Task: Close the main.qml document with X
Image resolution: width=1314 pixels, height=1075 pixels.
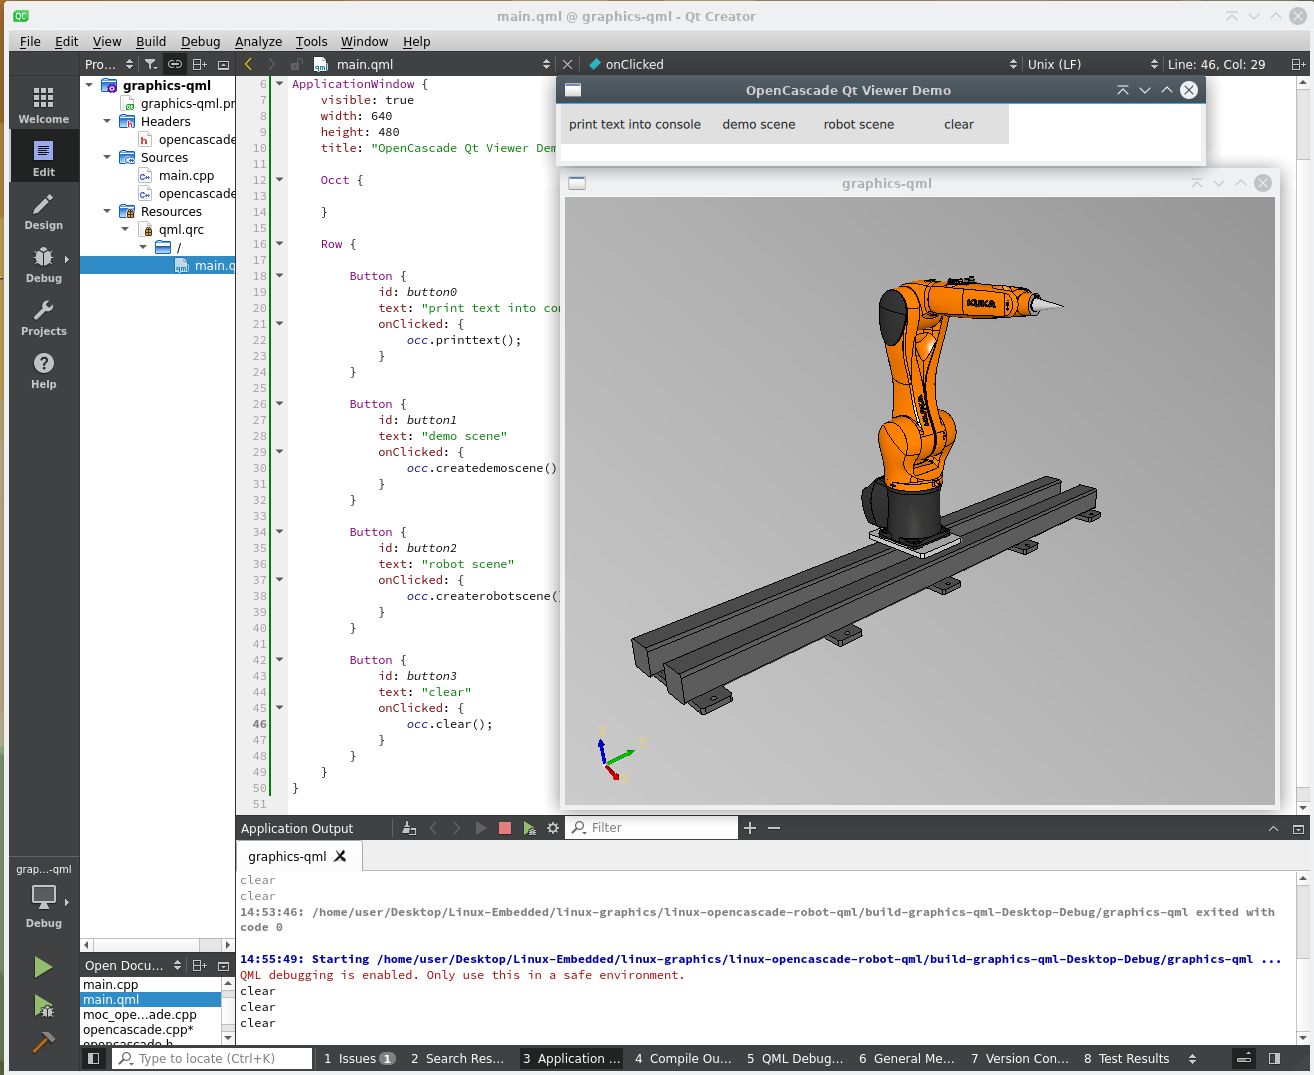Action: pyautogui.click(x=567, y=64)
